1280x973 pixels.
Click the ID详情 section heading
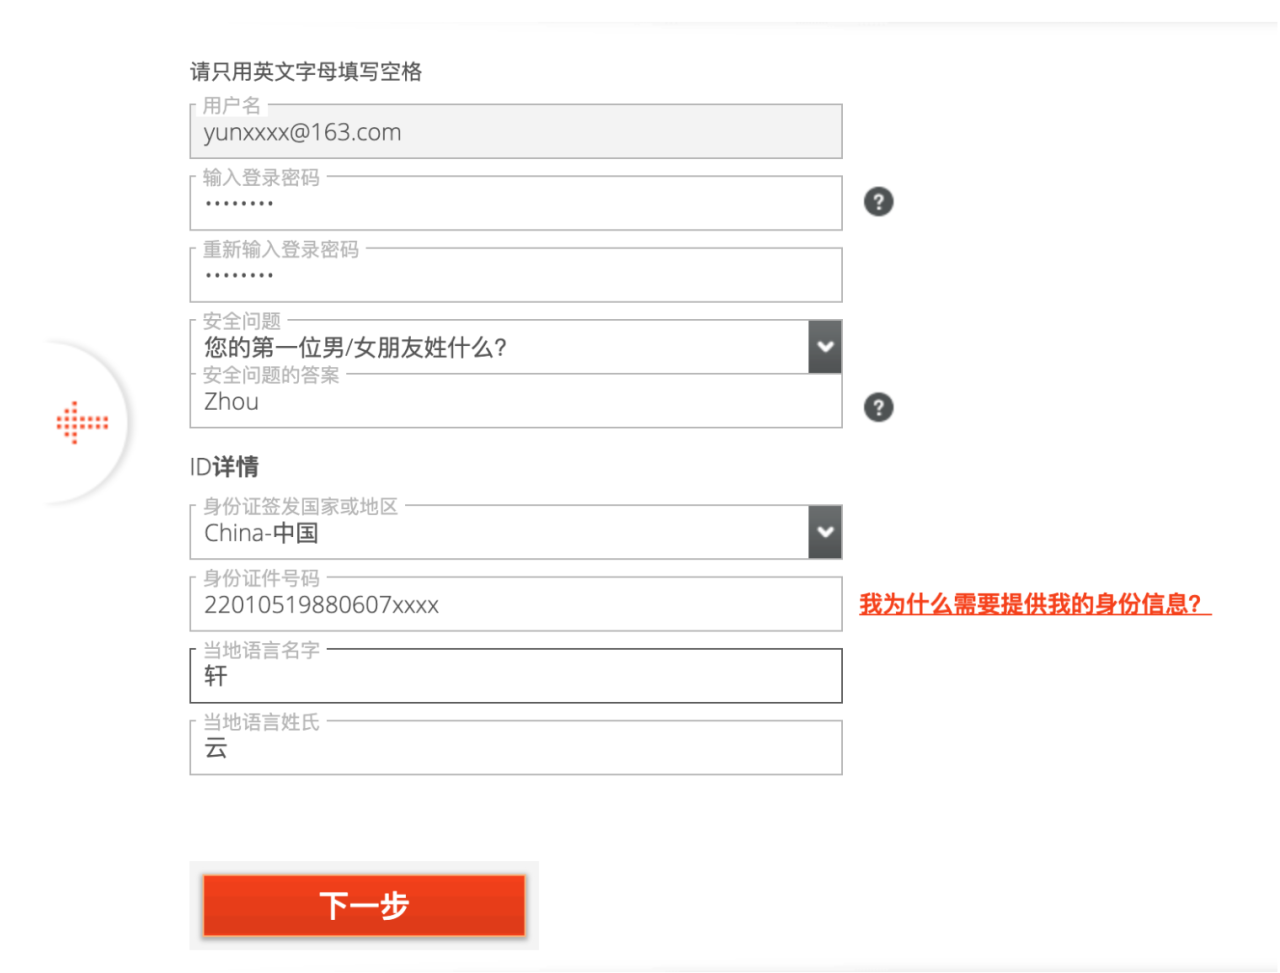[224, 467]
